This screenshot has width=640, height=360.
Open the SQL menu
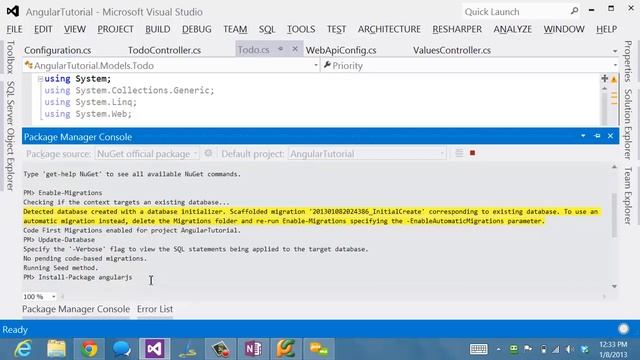(267, 29)
